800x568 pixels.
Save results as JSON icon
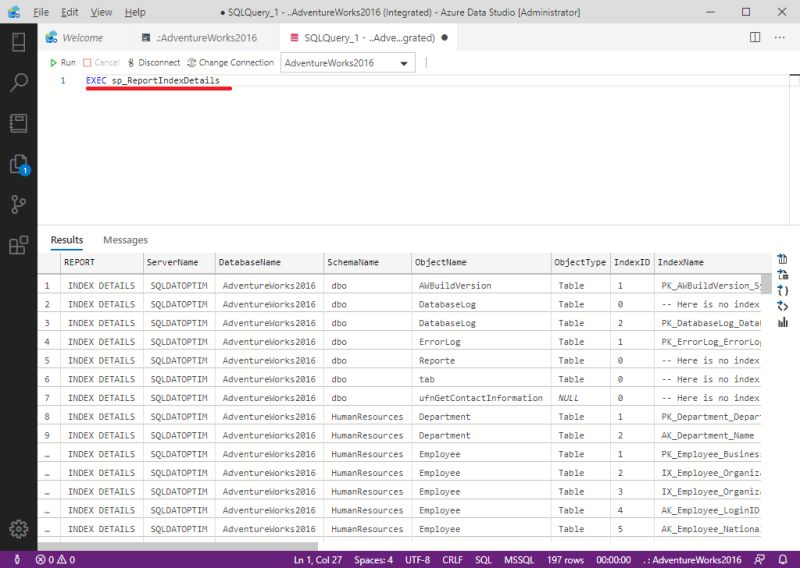(782, 291)
